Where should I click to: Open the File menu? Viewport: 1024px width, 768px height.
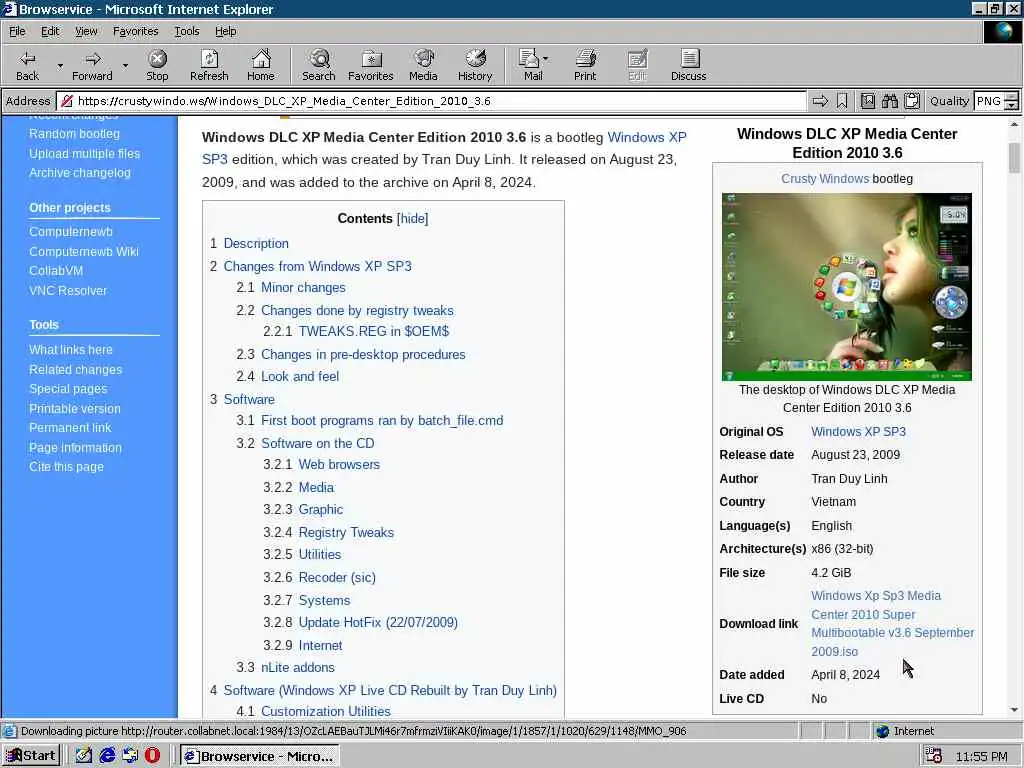pyautogui.click(x=17, y=31)
